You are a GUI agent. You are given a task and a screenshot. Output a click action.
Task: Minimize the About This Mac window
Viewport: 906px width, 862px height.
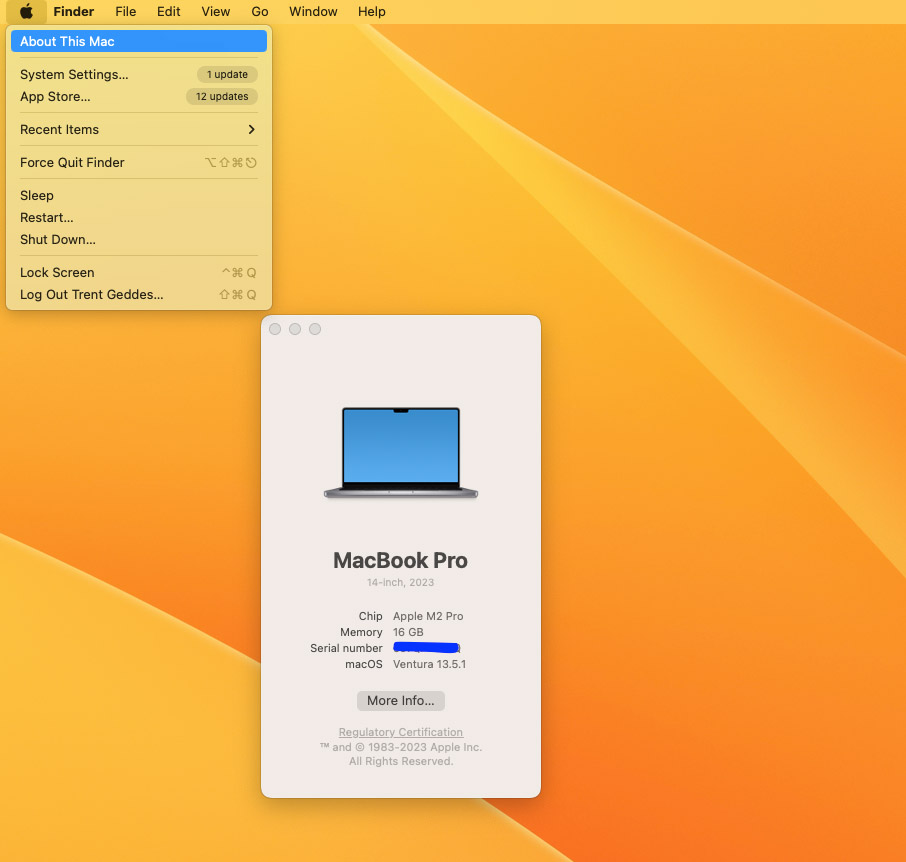click(x=295, y=329)
